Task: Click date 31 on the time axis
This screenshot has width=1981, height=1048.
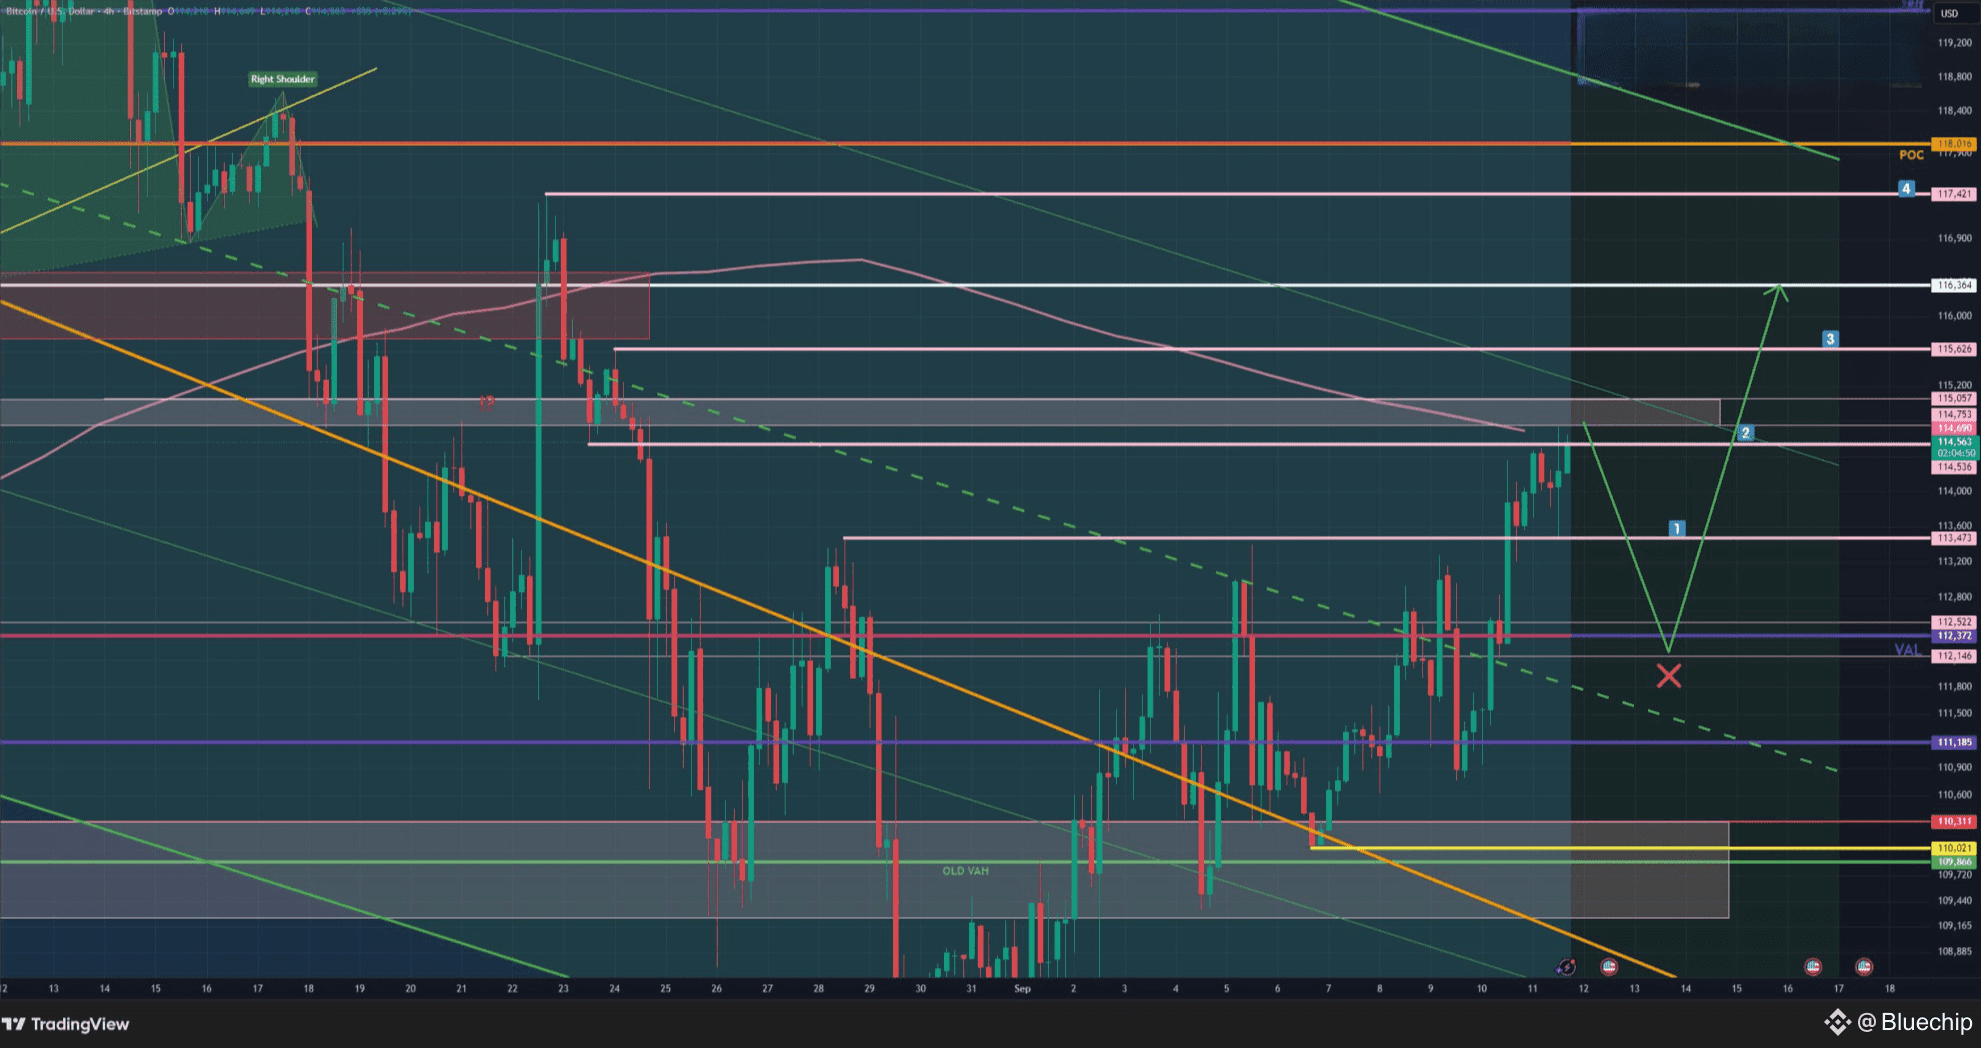Action: 971,989
